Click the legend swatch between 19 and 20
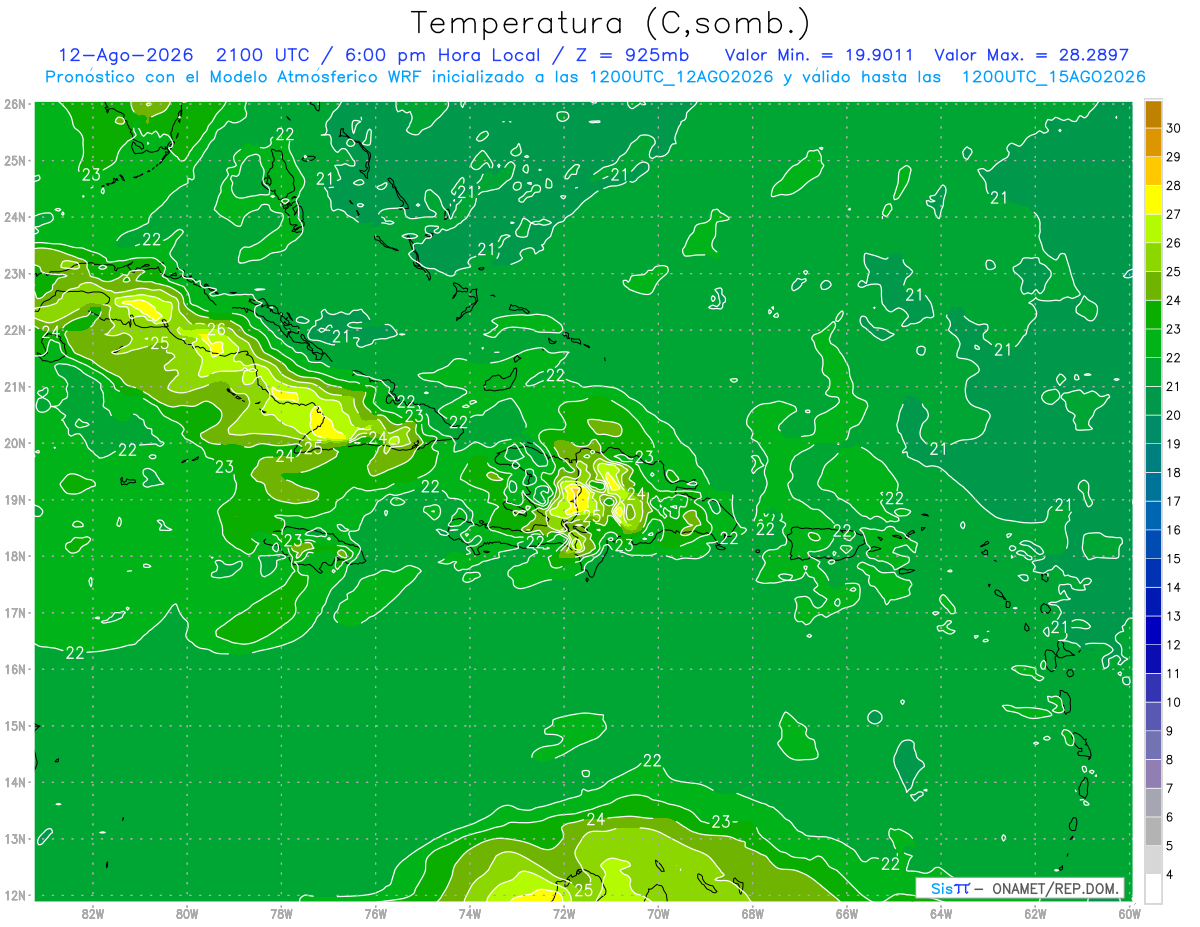The image size is (1200, 927). pyautogui.click(x=1153, y=430)
